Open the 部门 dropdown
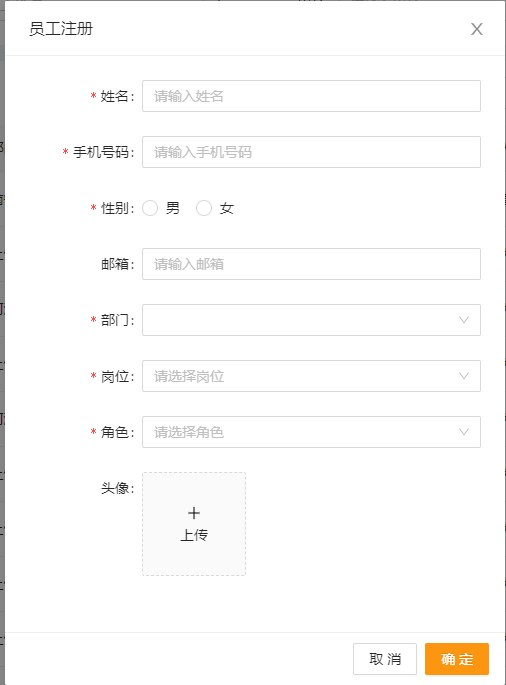This screenshot has height=685, width=506. [x=311, y=320]
